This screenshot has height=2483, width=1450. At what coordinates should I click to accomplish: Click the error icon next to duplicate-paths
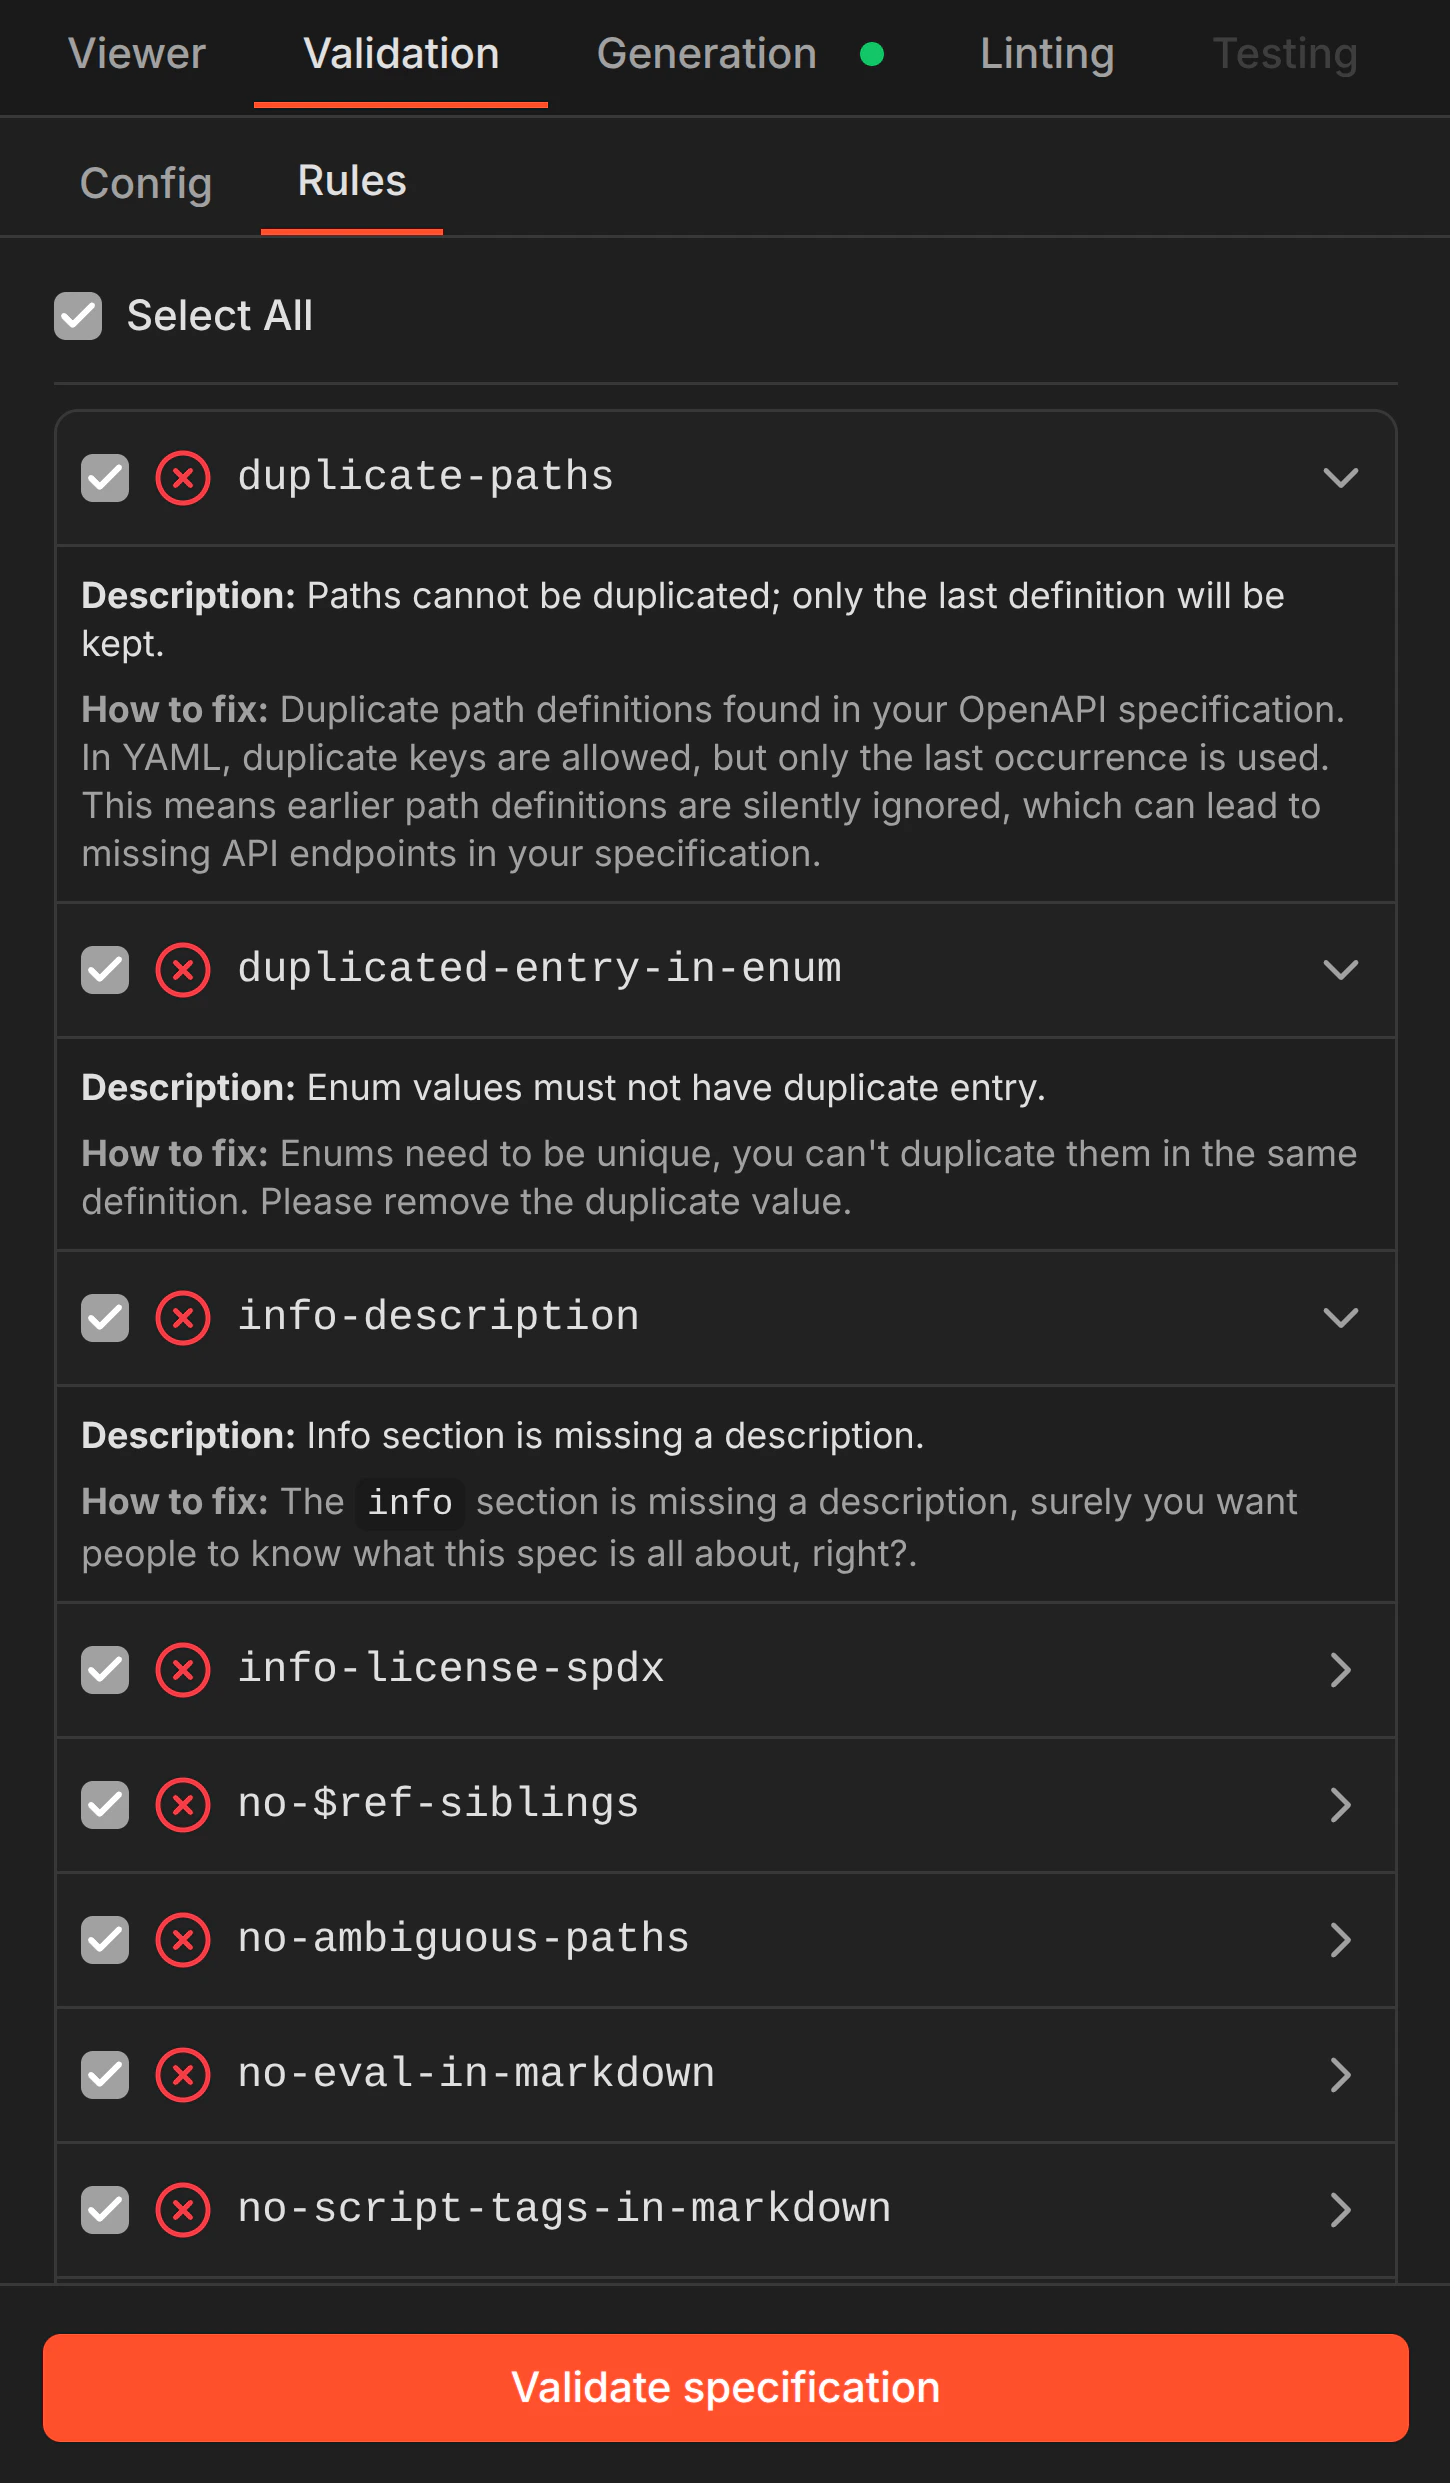click(x=183, y=478)
